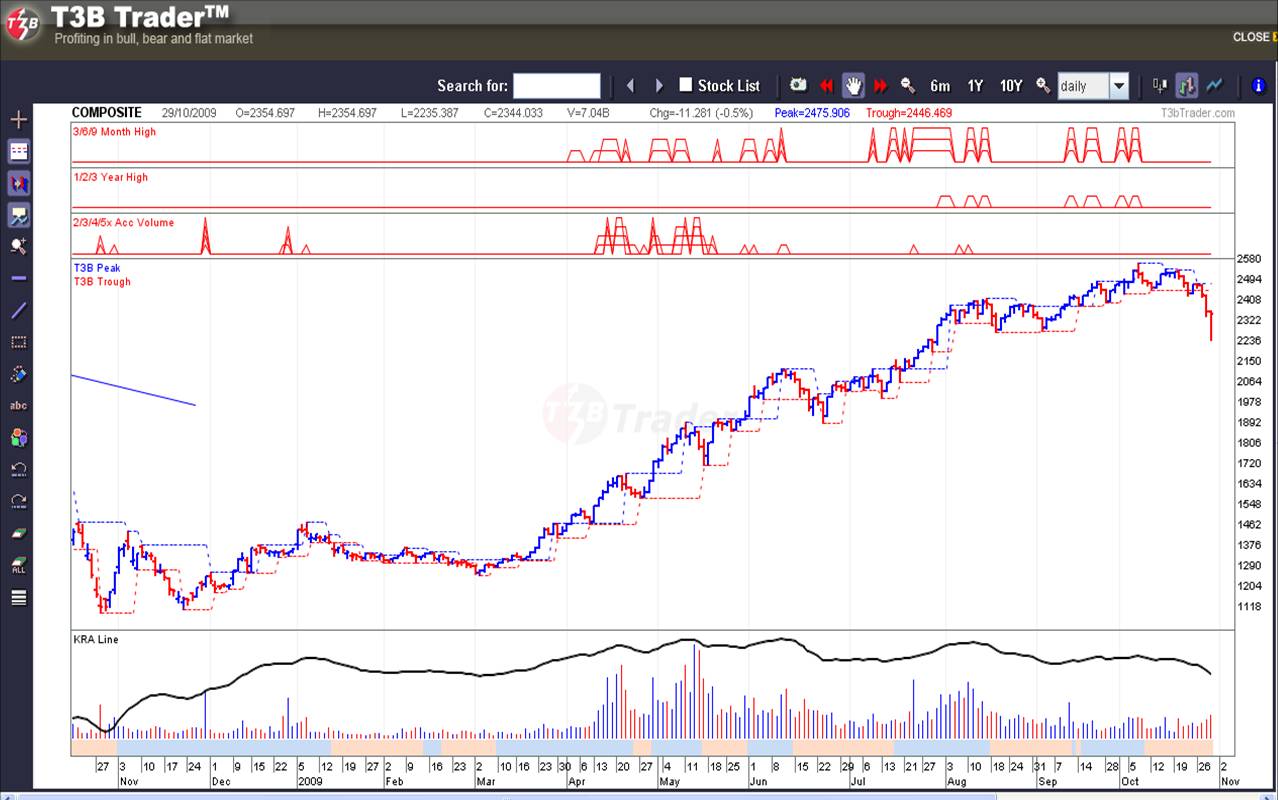Select the horizontal line drawing tool

(x=18, y=278)
